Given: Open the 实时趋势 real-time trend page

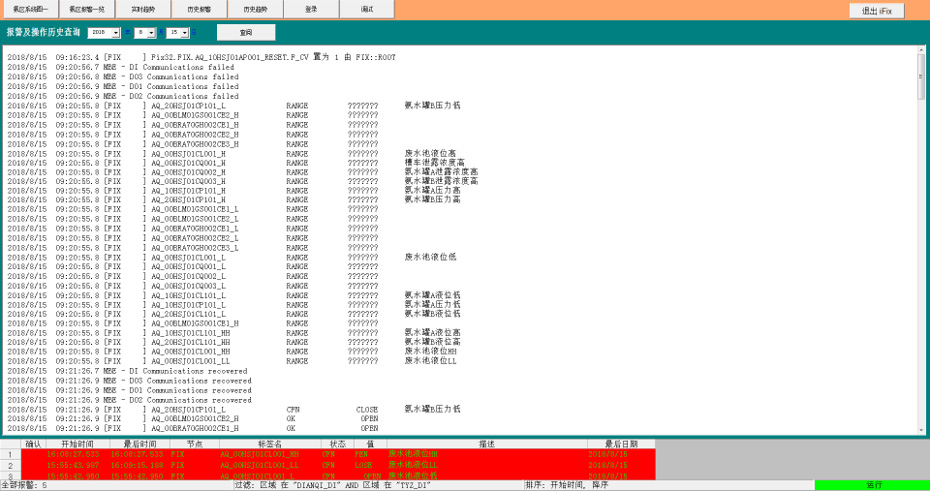Looking at the screenshot, I should [142, 9].
